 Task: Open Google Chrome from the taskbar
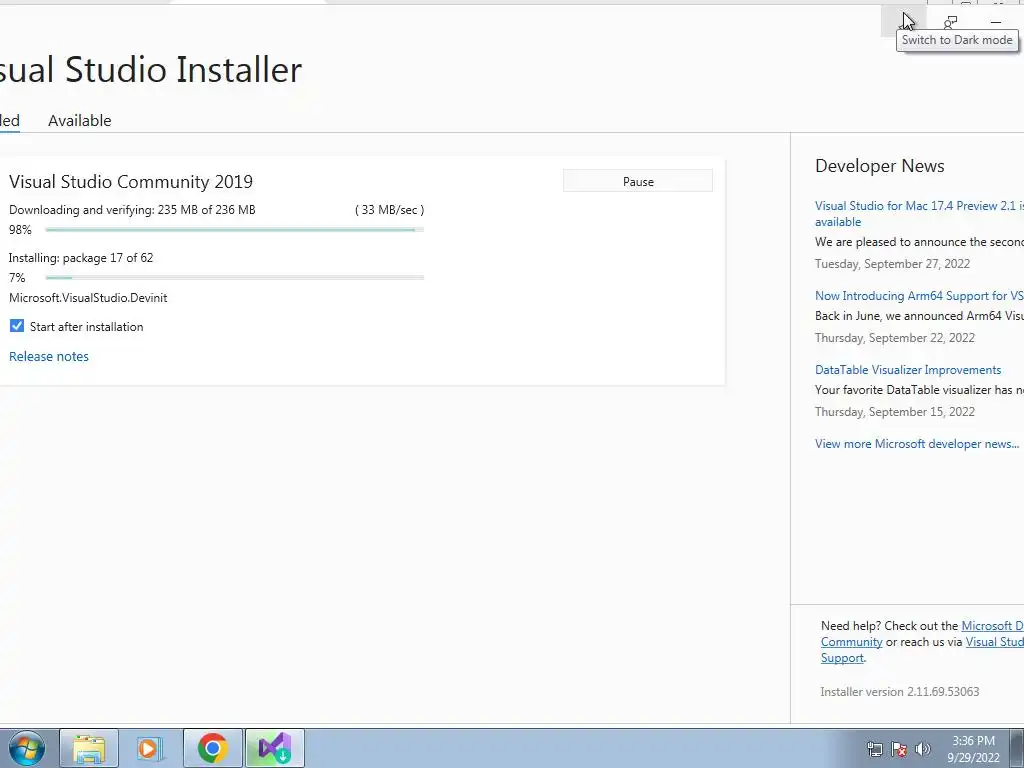(x=212, y=748)
